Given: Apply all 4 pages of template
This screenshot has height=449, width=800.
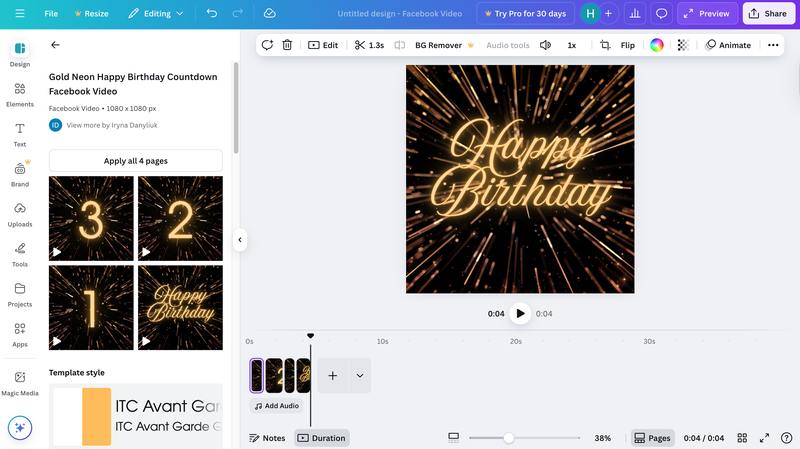Looking at the screenshot, I should tap(136, 161).
